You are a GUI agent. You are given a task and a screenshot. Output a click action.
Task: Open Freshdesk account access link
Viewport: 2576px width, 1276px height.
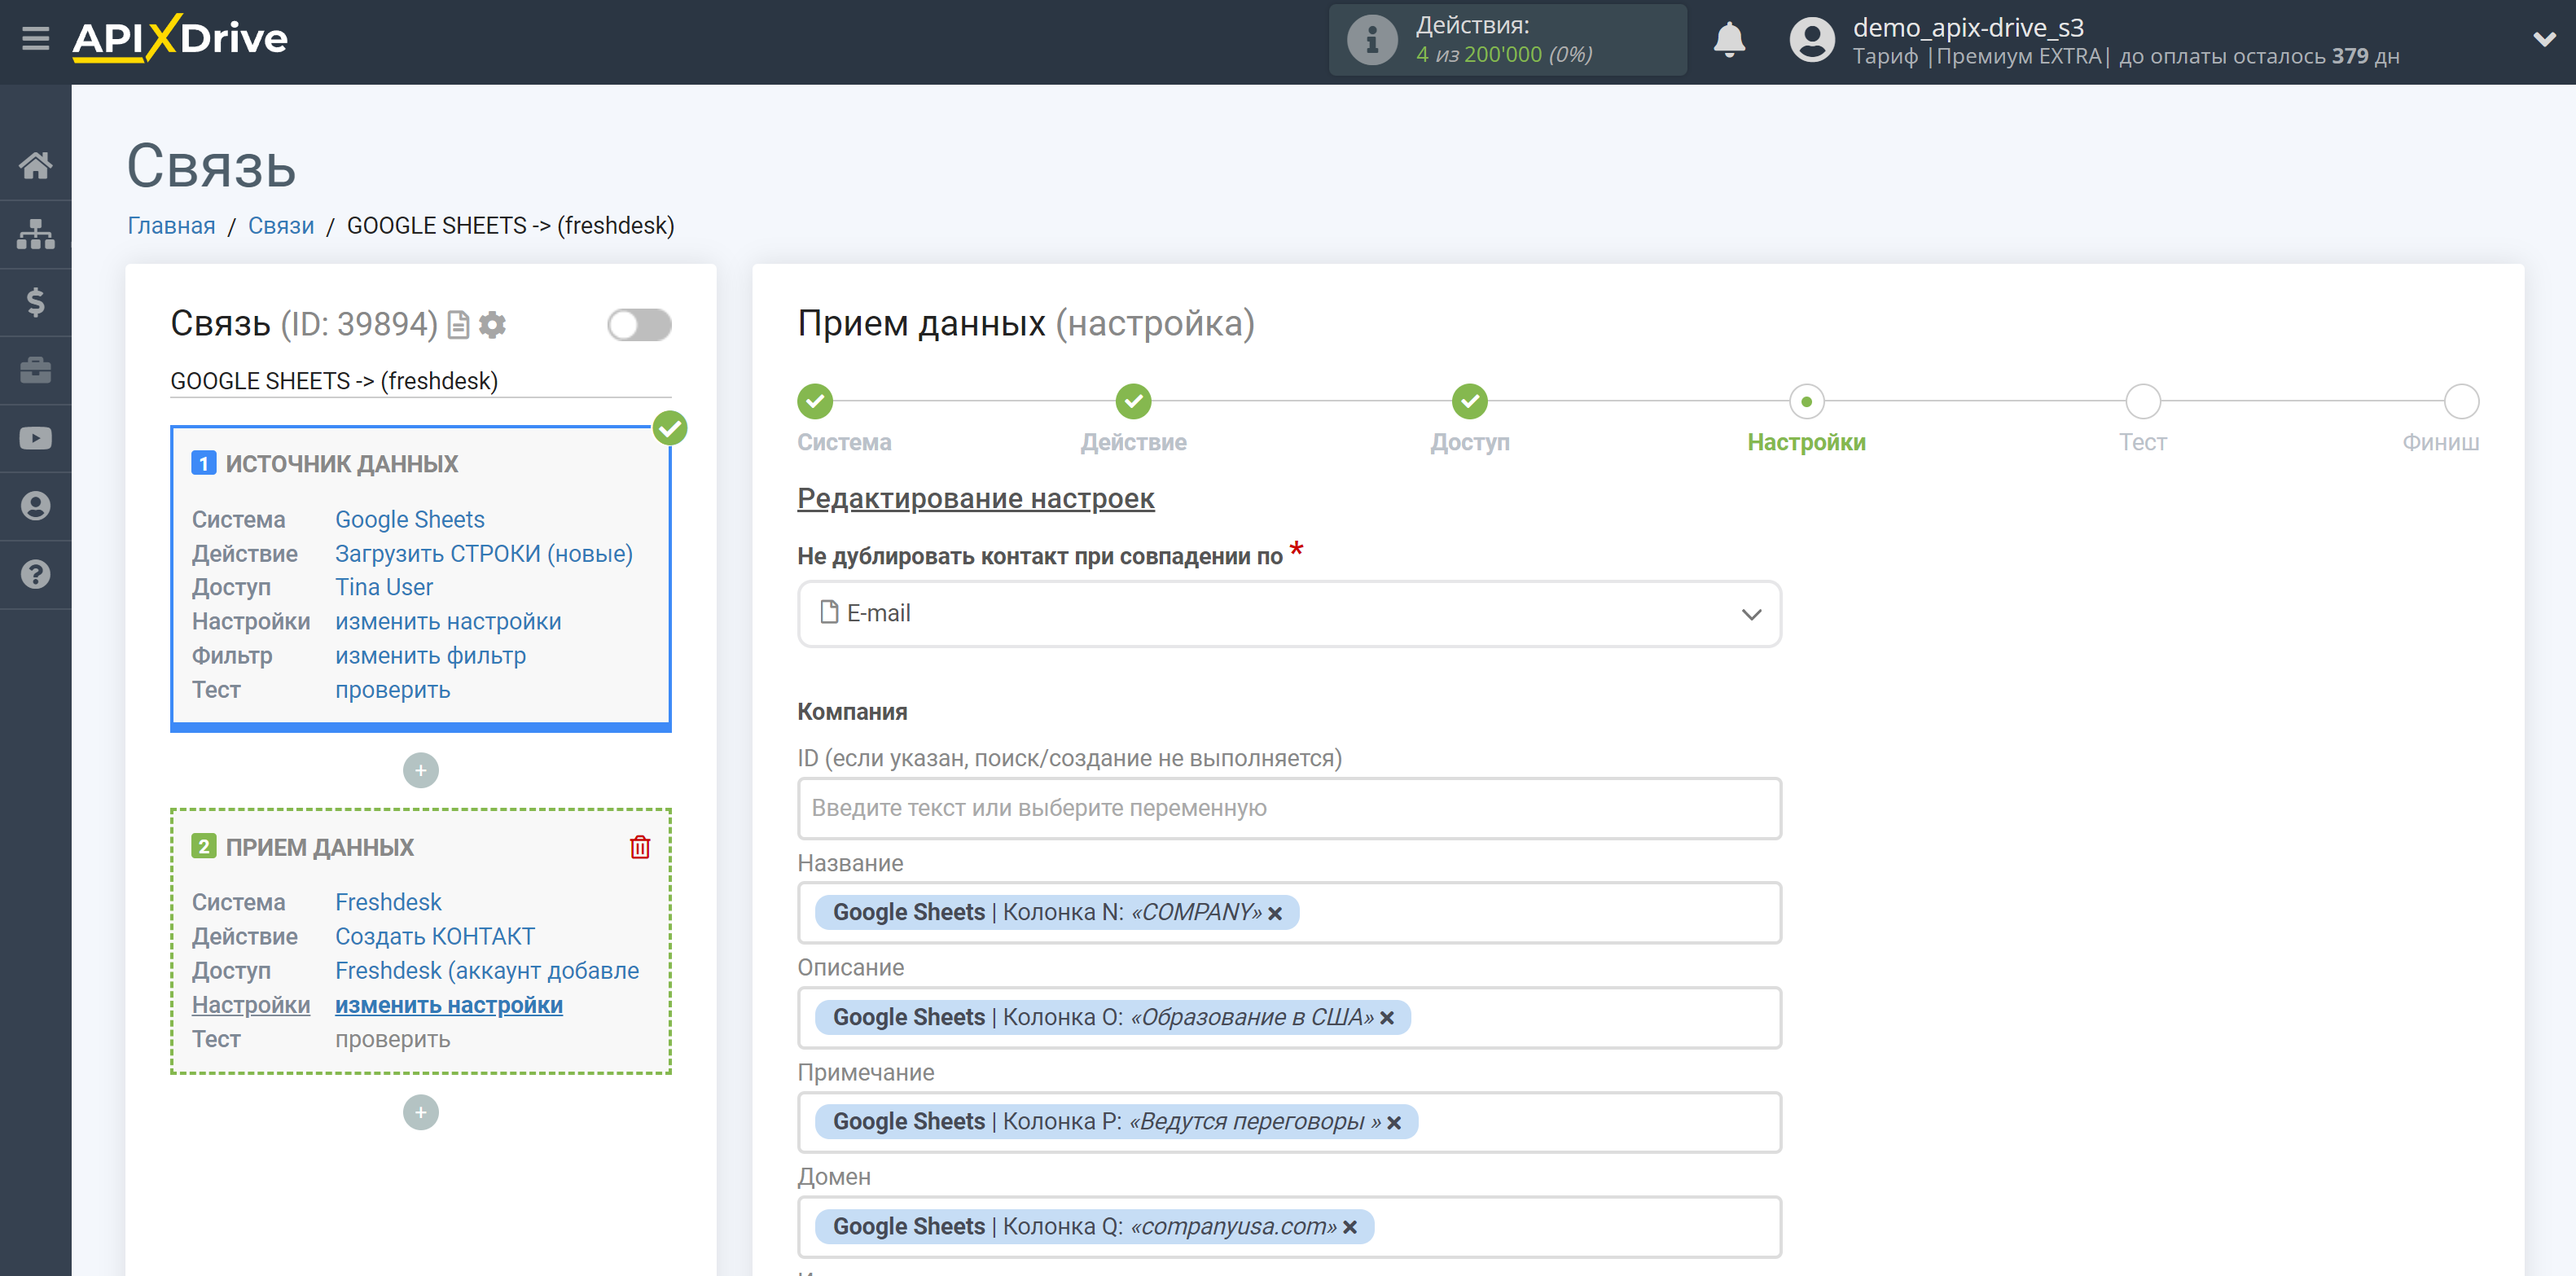pyautogui.click(x=487, y=971)
